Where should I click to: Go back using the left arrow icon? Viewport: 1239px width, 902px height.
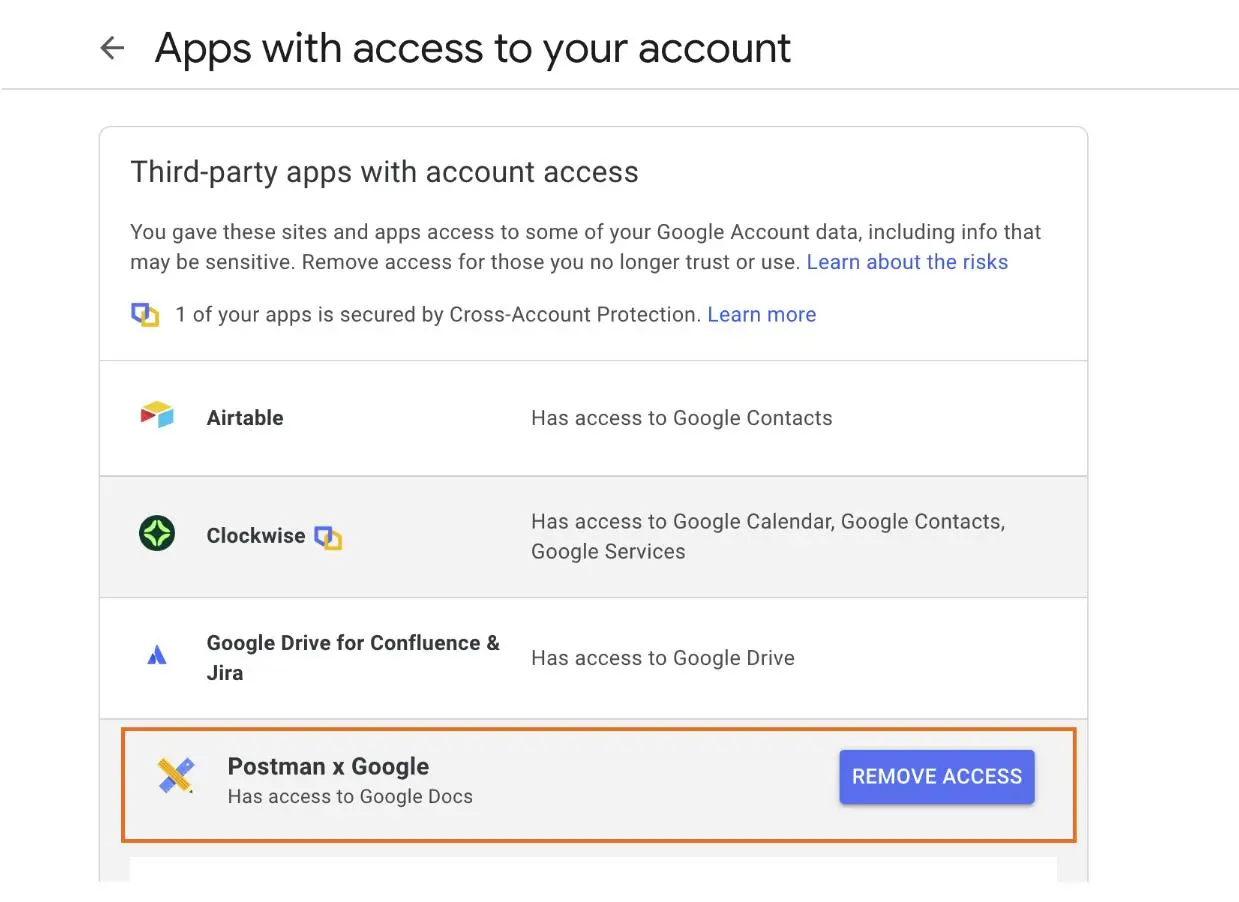(112, 48)
